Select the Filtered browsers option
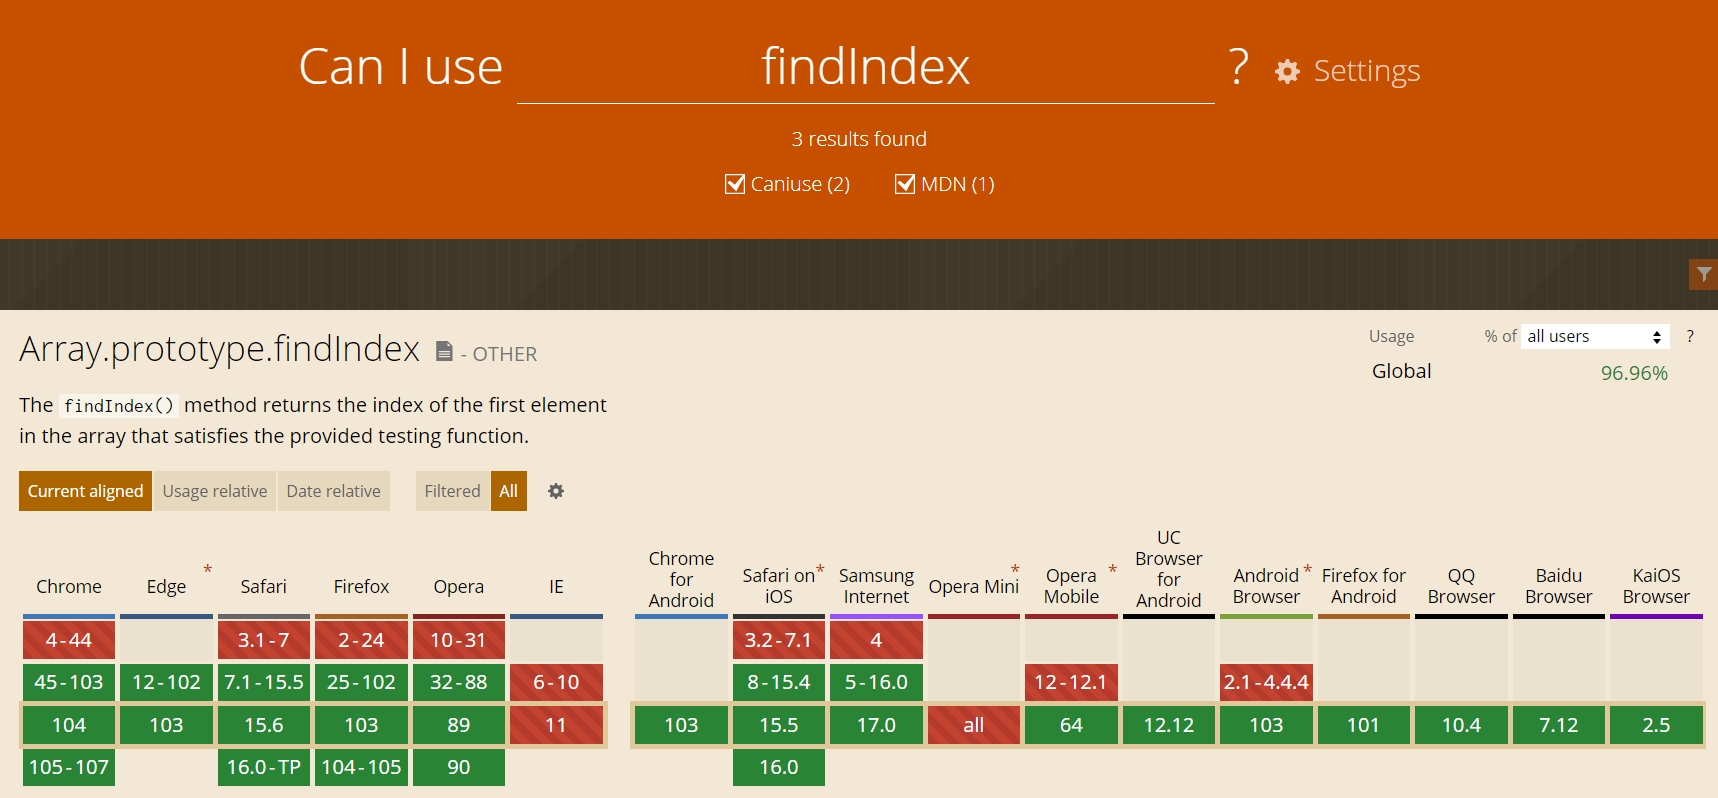The height and width of the screenshot is (798, 1718). coord(452,491)
